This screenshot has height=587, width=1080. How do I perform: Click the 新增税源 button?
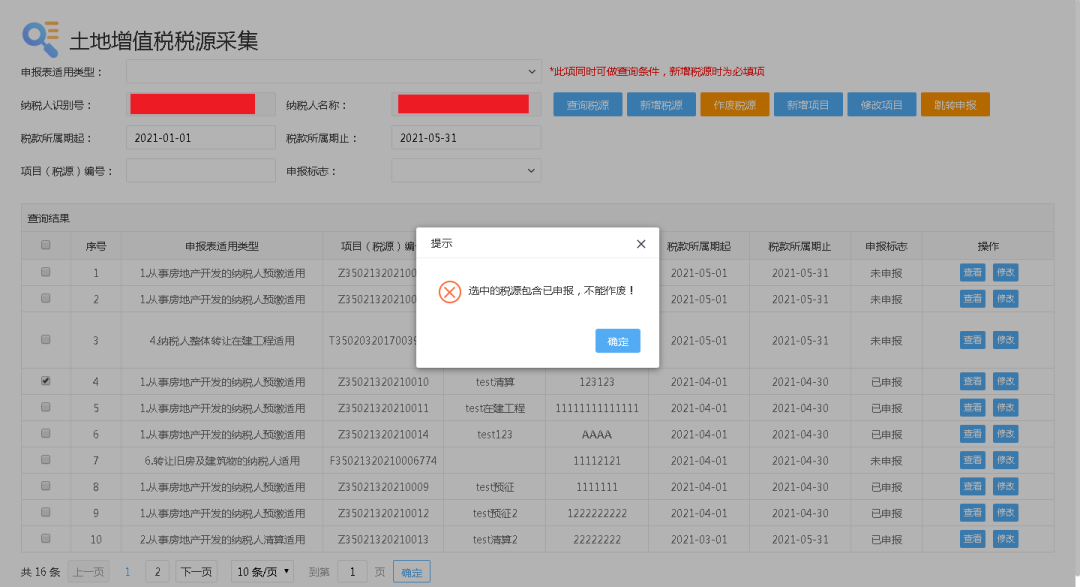point(660,104)
